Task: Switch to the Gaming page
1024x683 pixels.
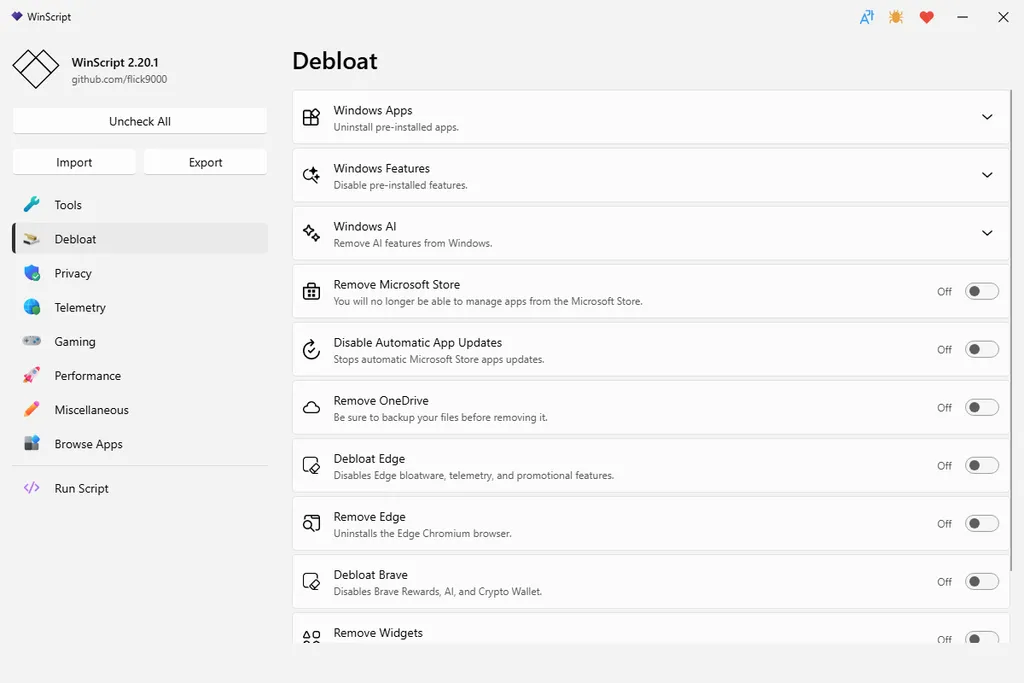Action: [140, 341]
